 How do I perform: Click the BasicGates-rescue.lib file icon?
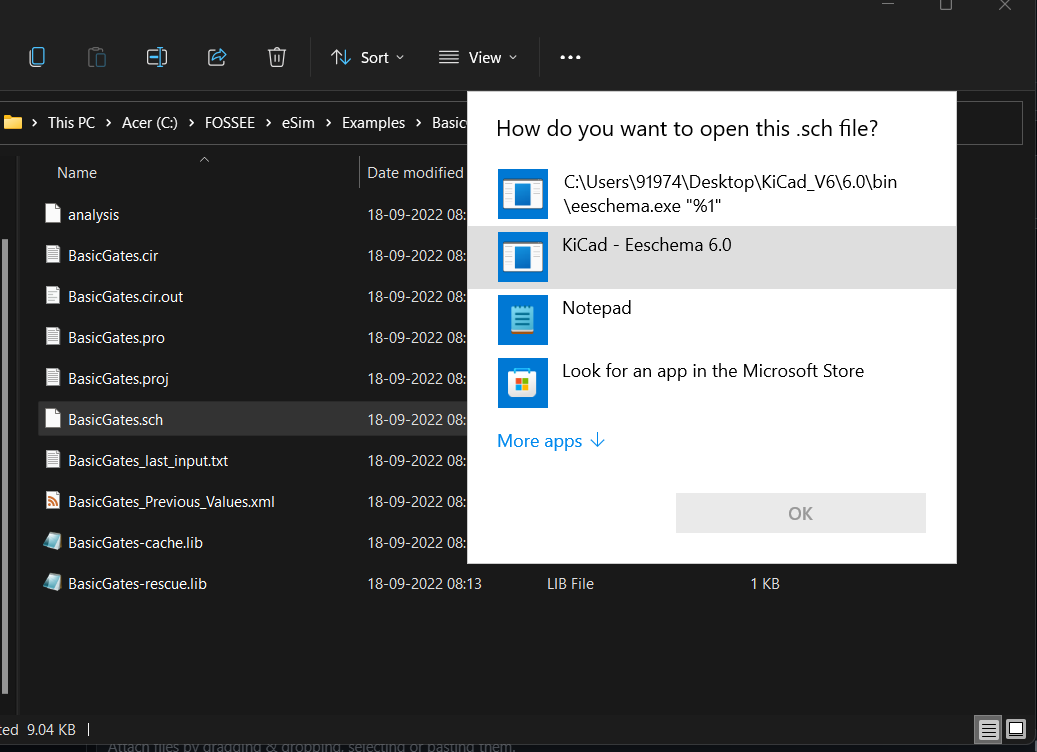point(52,583)
